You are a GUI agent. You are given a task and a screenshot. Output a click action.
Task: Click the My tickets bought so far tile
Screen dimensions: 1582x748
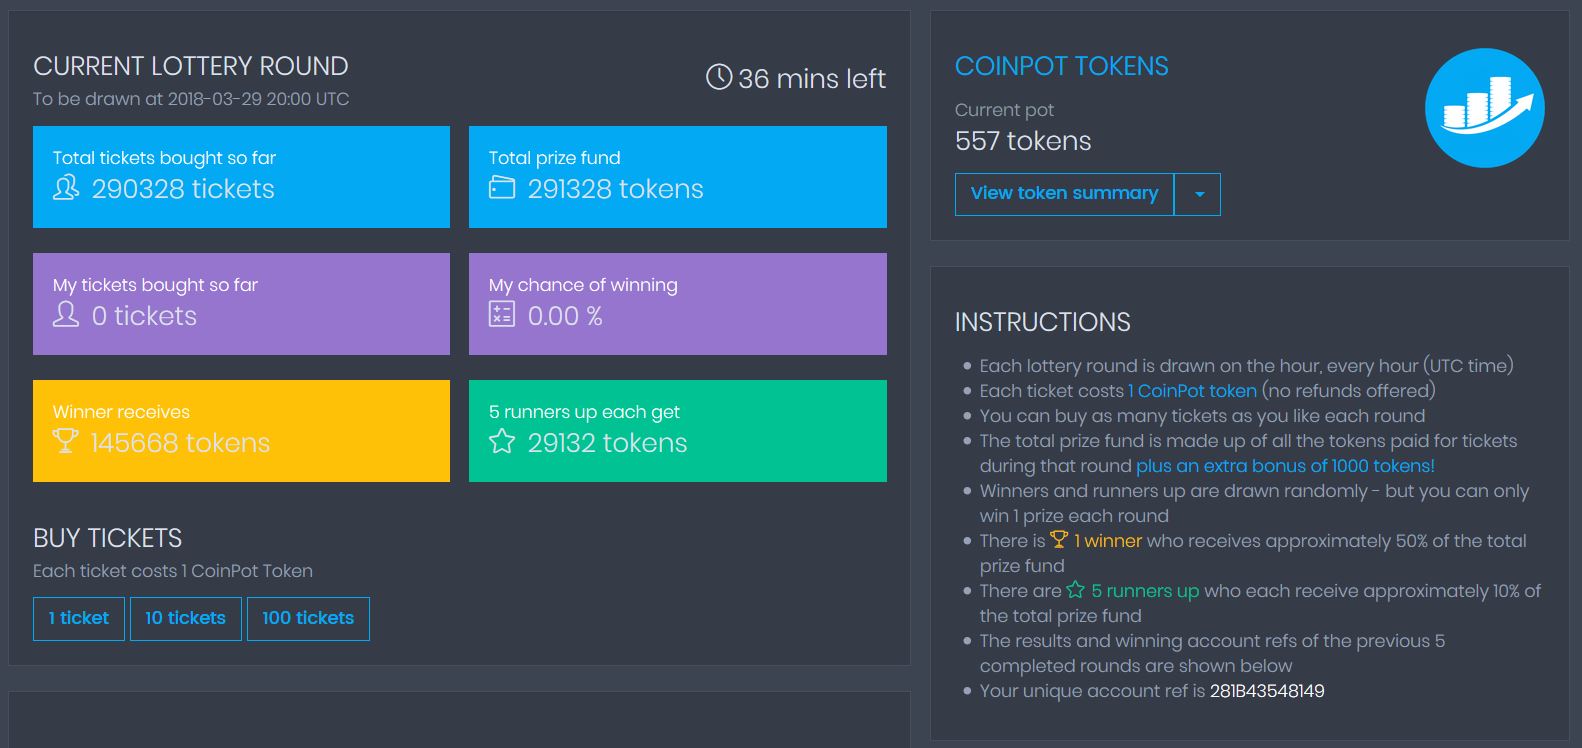click(241, 304)
